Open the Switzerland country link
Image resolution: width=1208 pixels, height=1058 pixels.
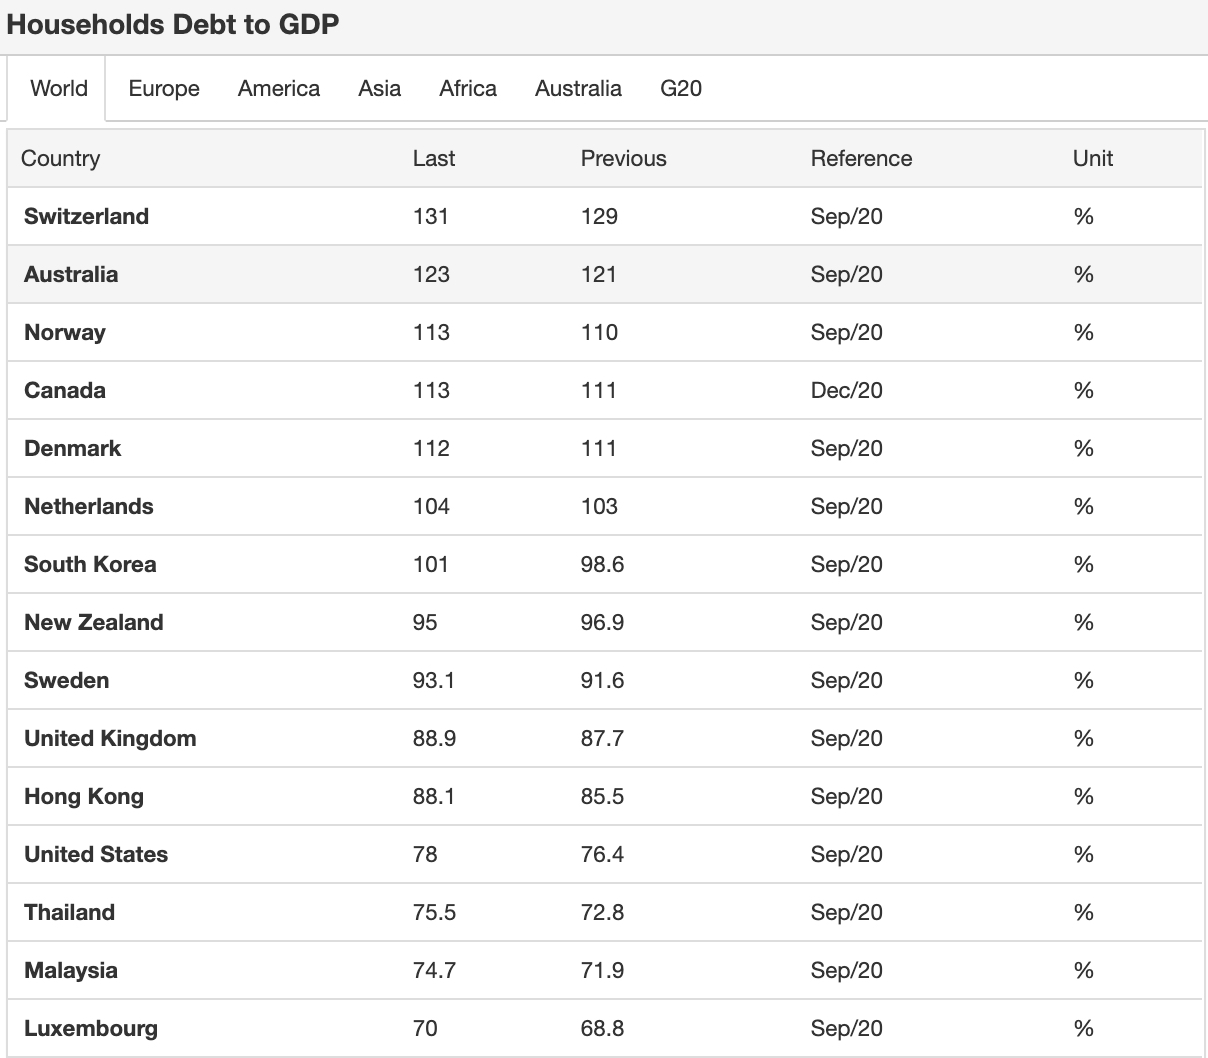(x=86, y=217)
